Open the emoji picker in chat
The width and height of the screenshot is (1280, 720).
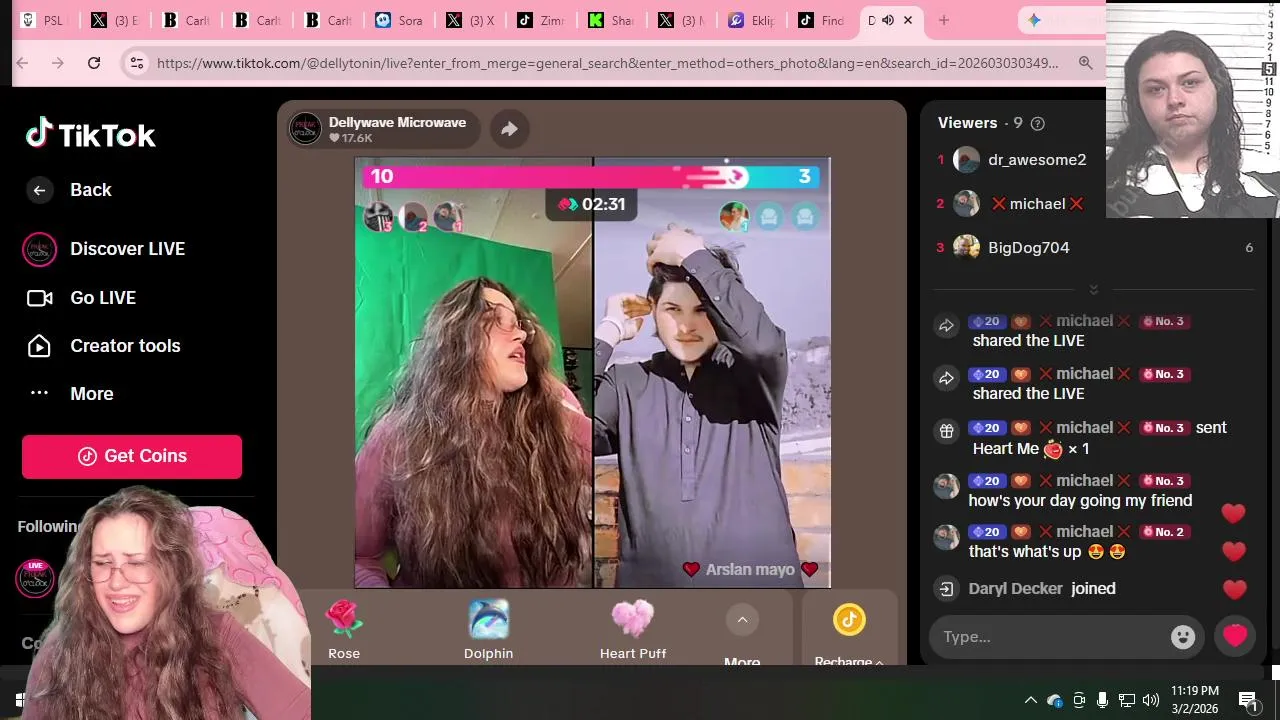1183,637
